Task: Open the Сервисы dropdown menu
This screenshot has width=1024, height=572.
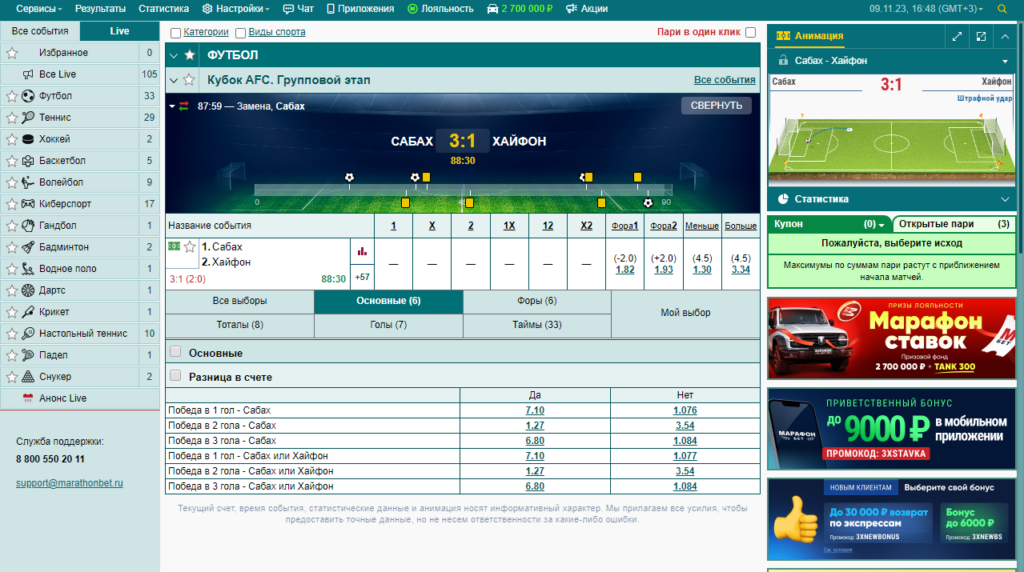Action: (39, 9)
